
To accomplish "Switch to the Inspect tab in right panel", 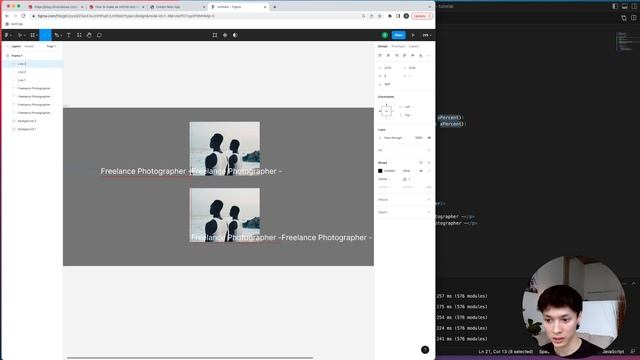I will point(414,47).
